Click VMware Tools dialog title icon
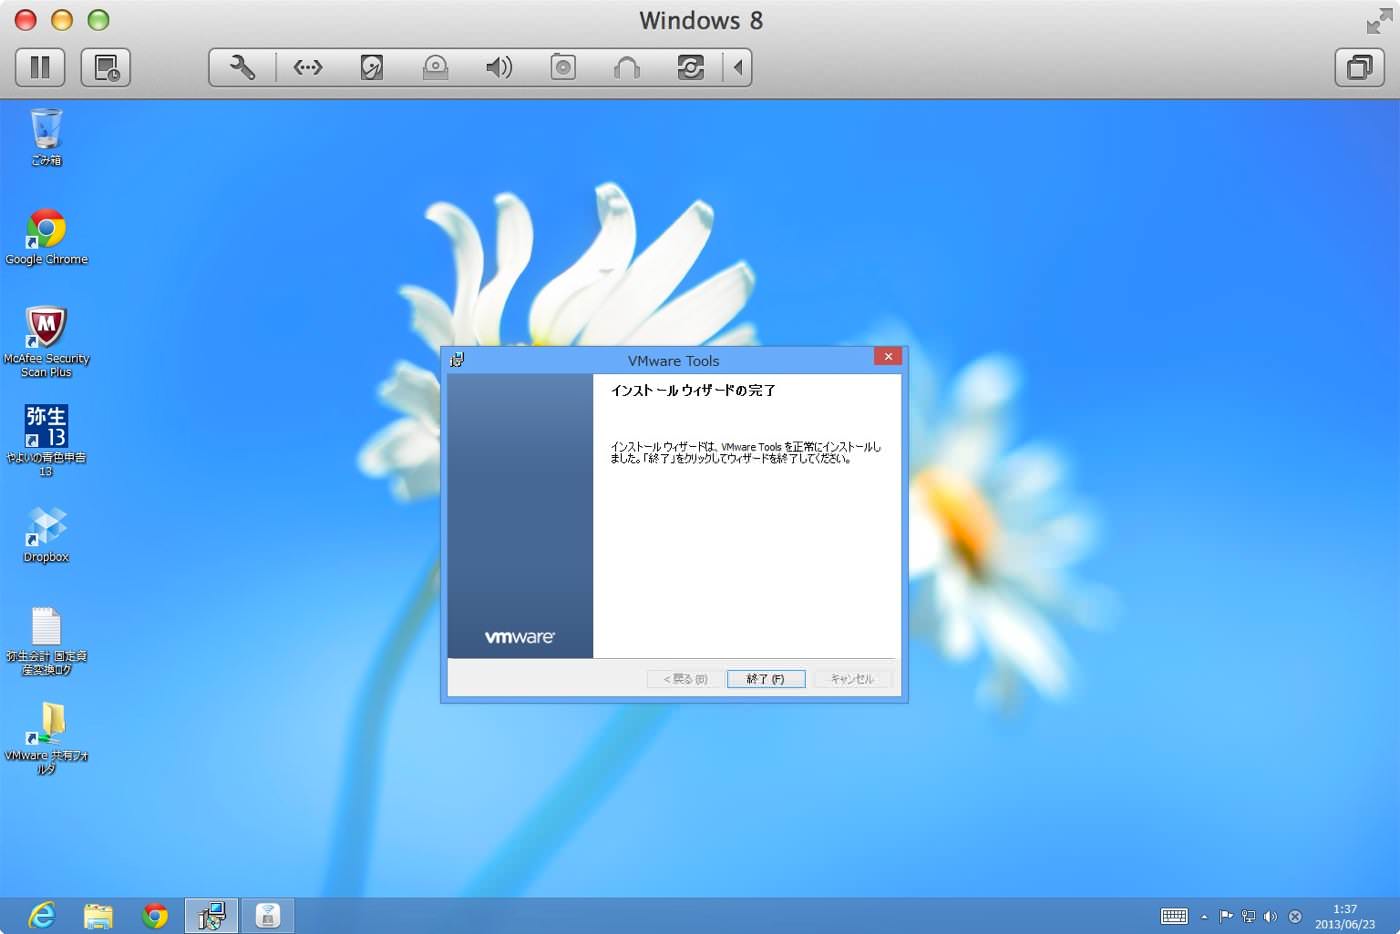 (457, 360)
